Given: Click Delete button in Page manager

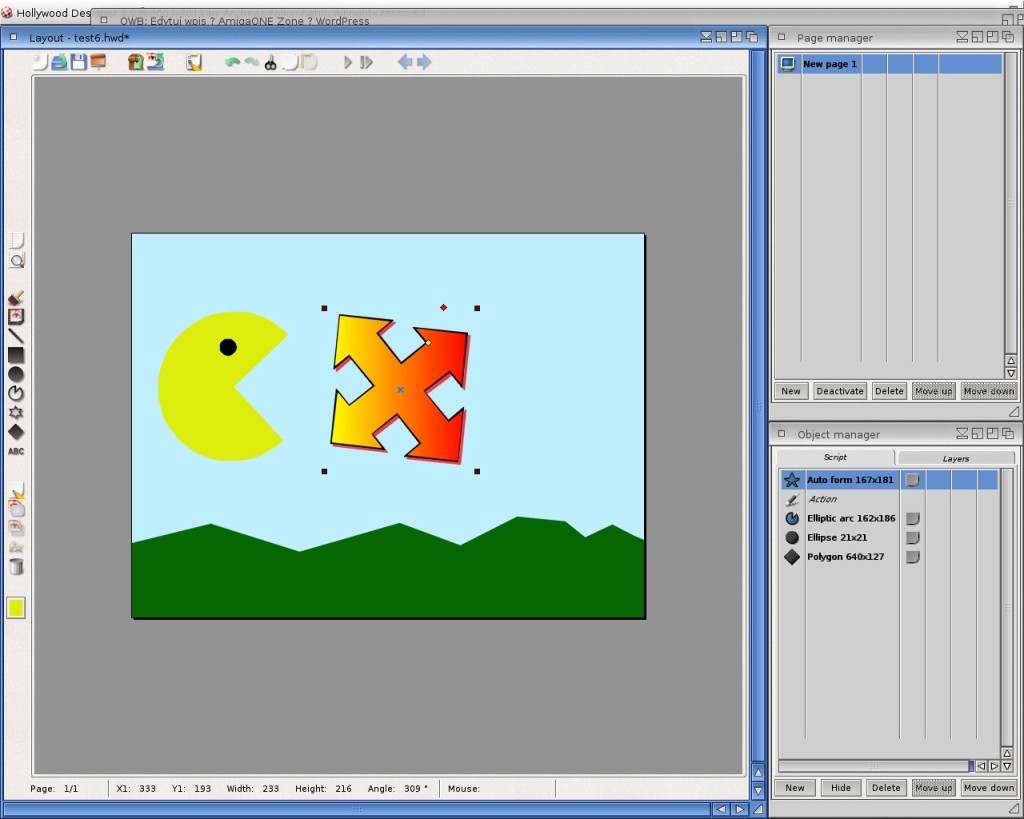Looking at the screenshot, I should click(x=889, y=391).
